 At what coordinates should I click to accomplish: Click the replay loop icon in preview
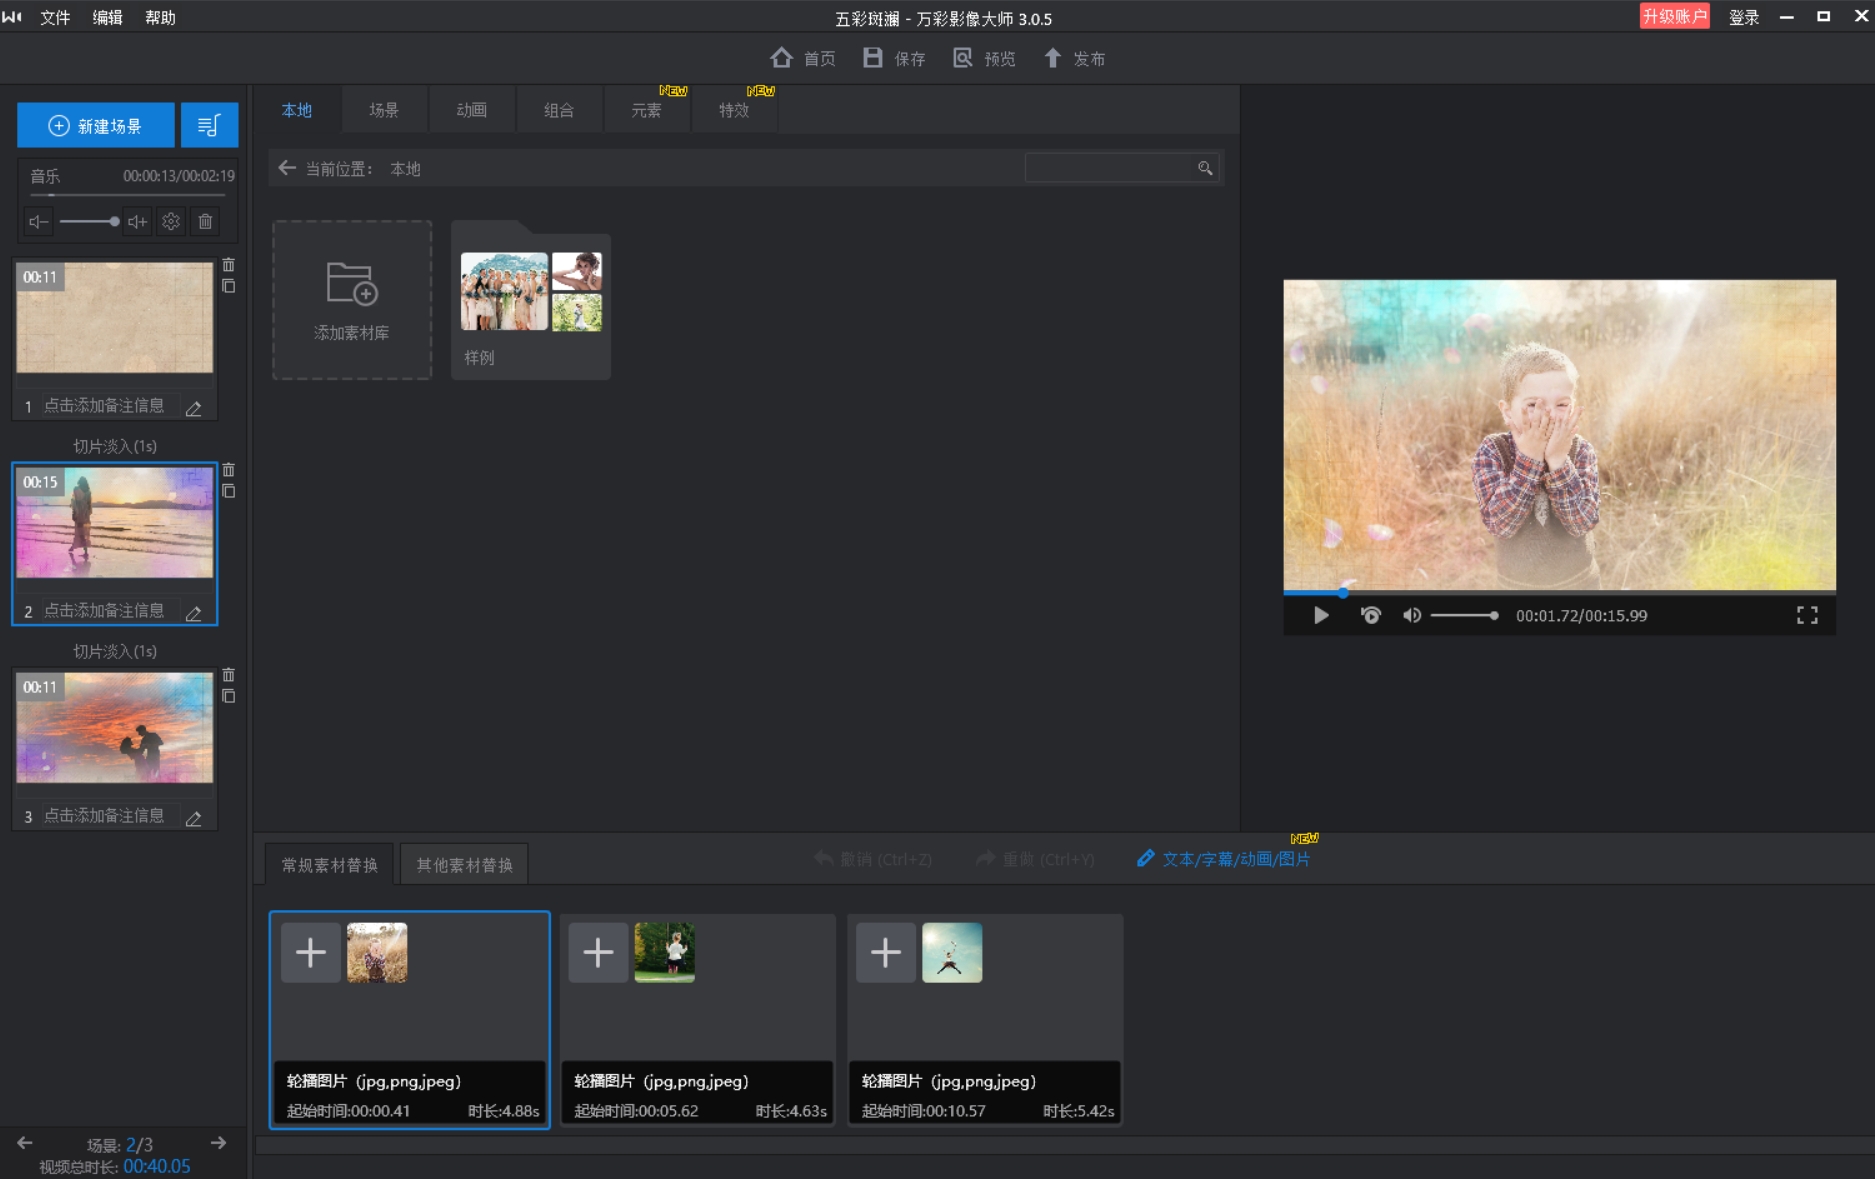[x=1371, y=615]
